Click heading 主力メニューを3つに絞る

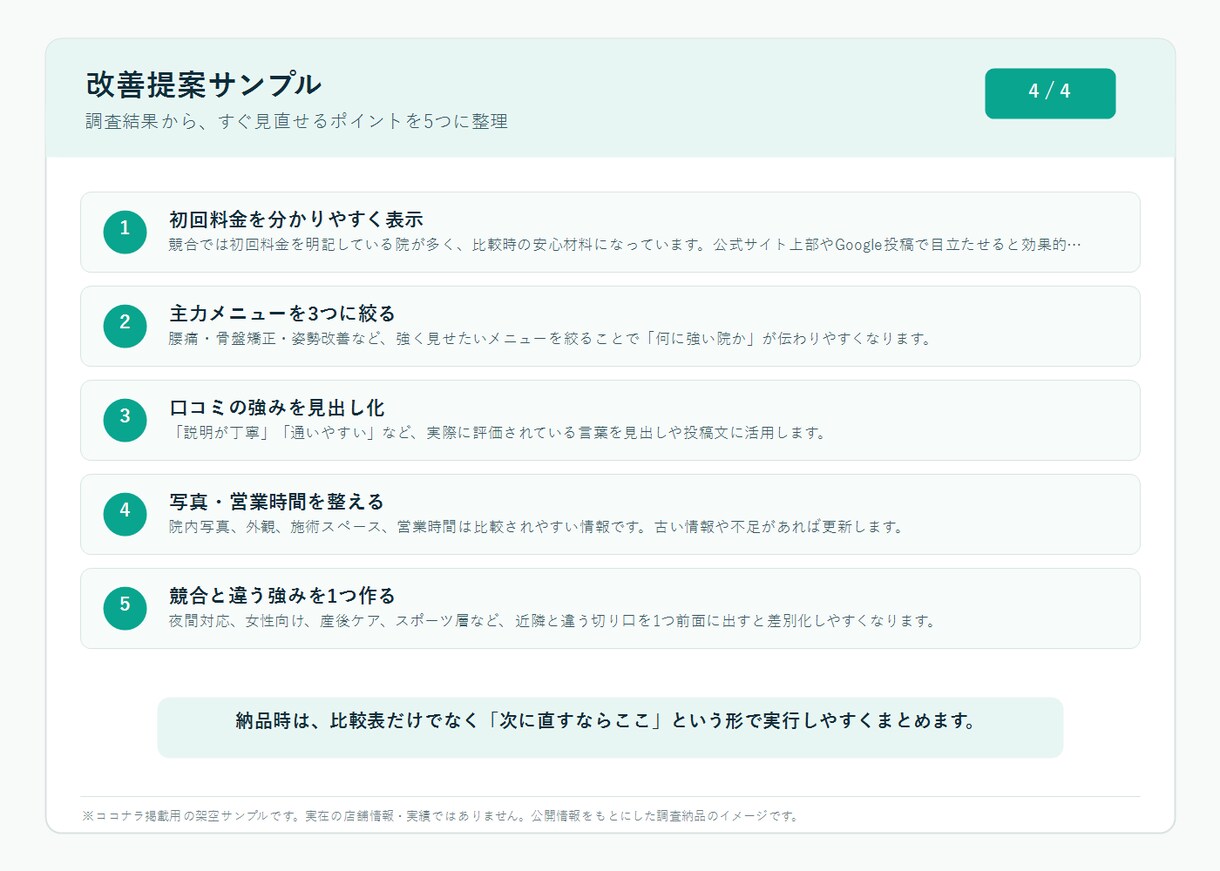[x=283, y=313]
